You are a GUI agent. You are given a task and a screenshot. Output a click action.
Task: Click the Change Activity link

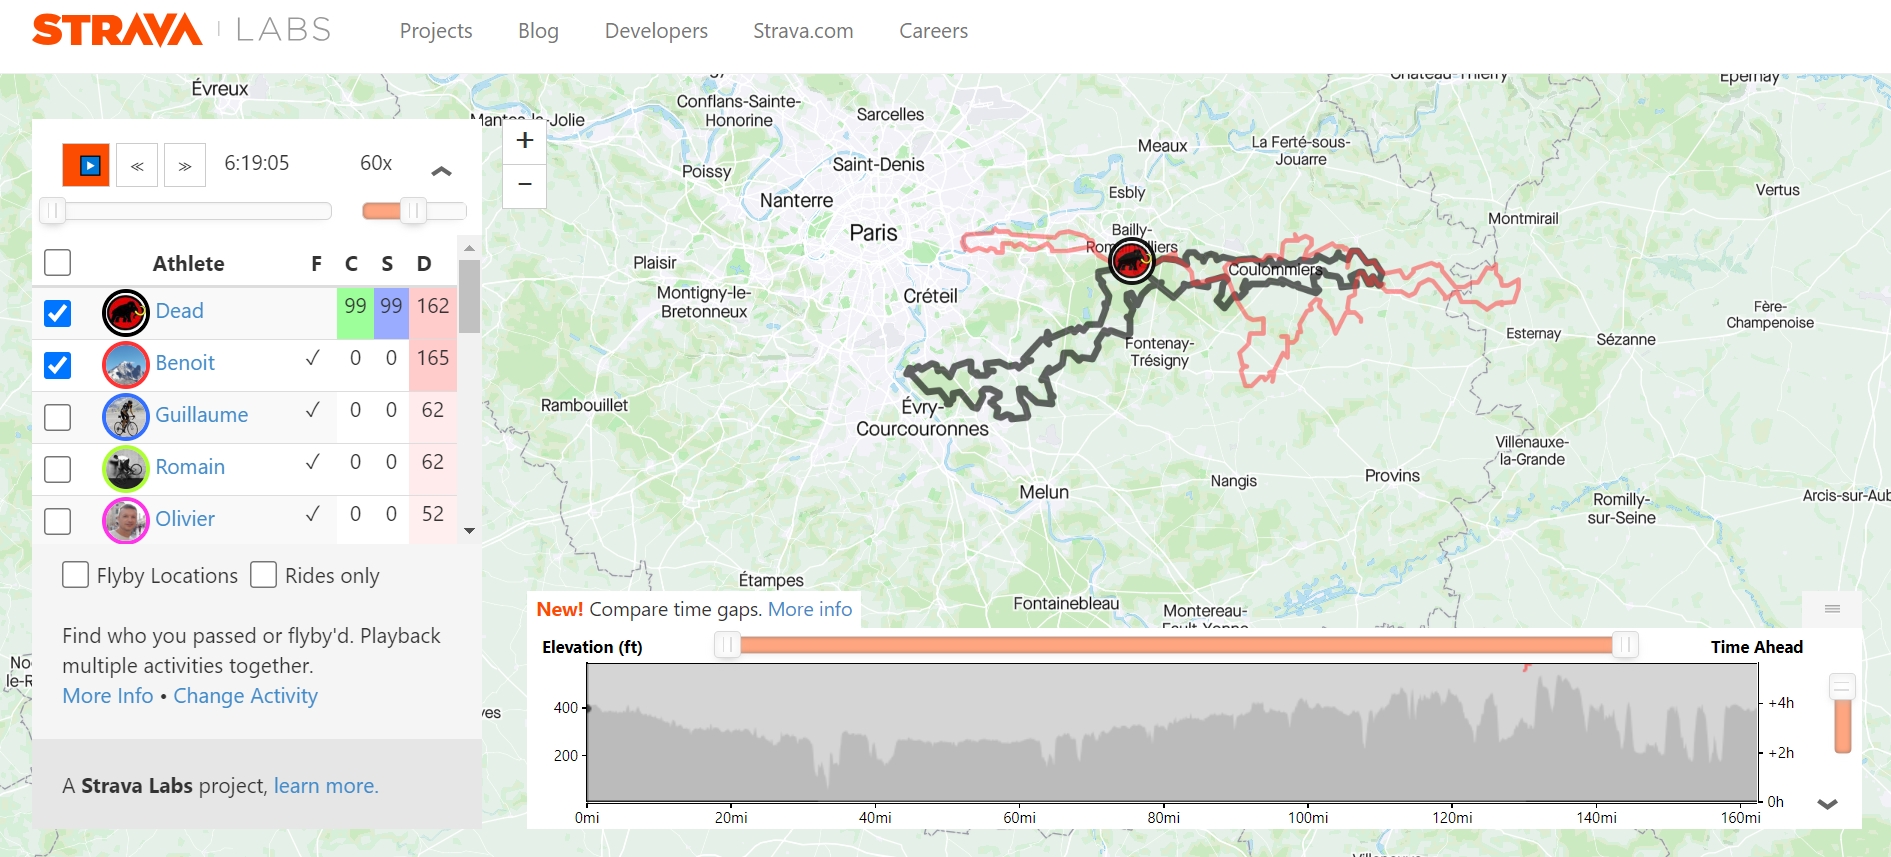[245, 696]
